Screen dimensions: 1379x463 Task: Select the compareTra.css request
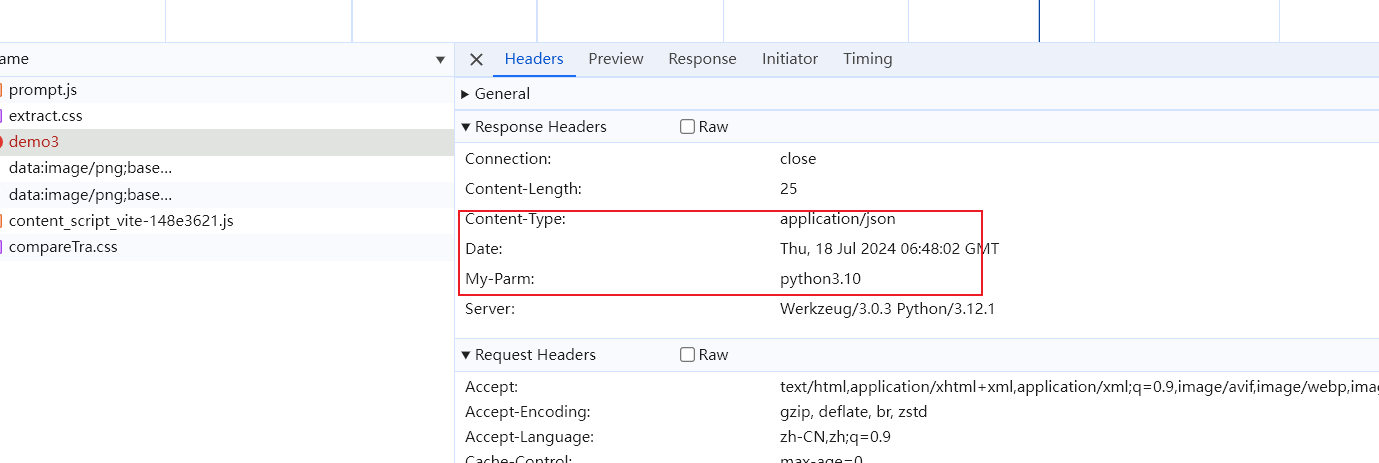pos(63,246)
